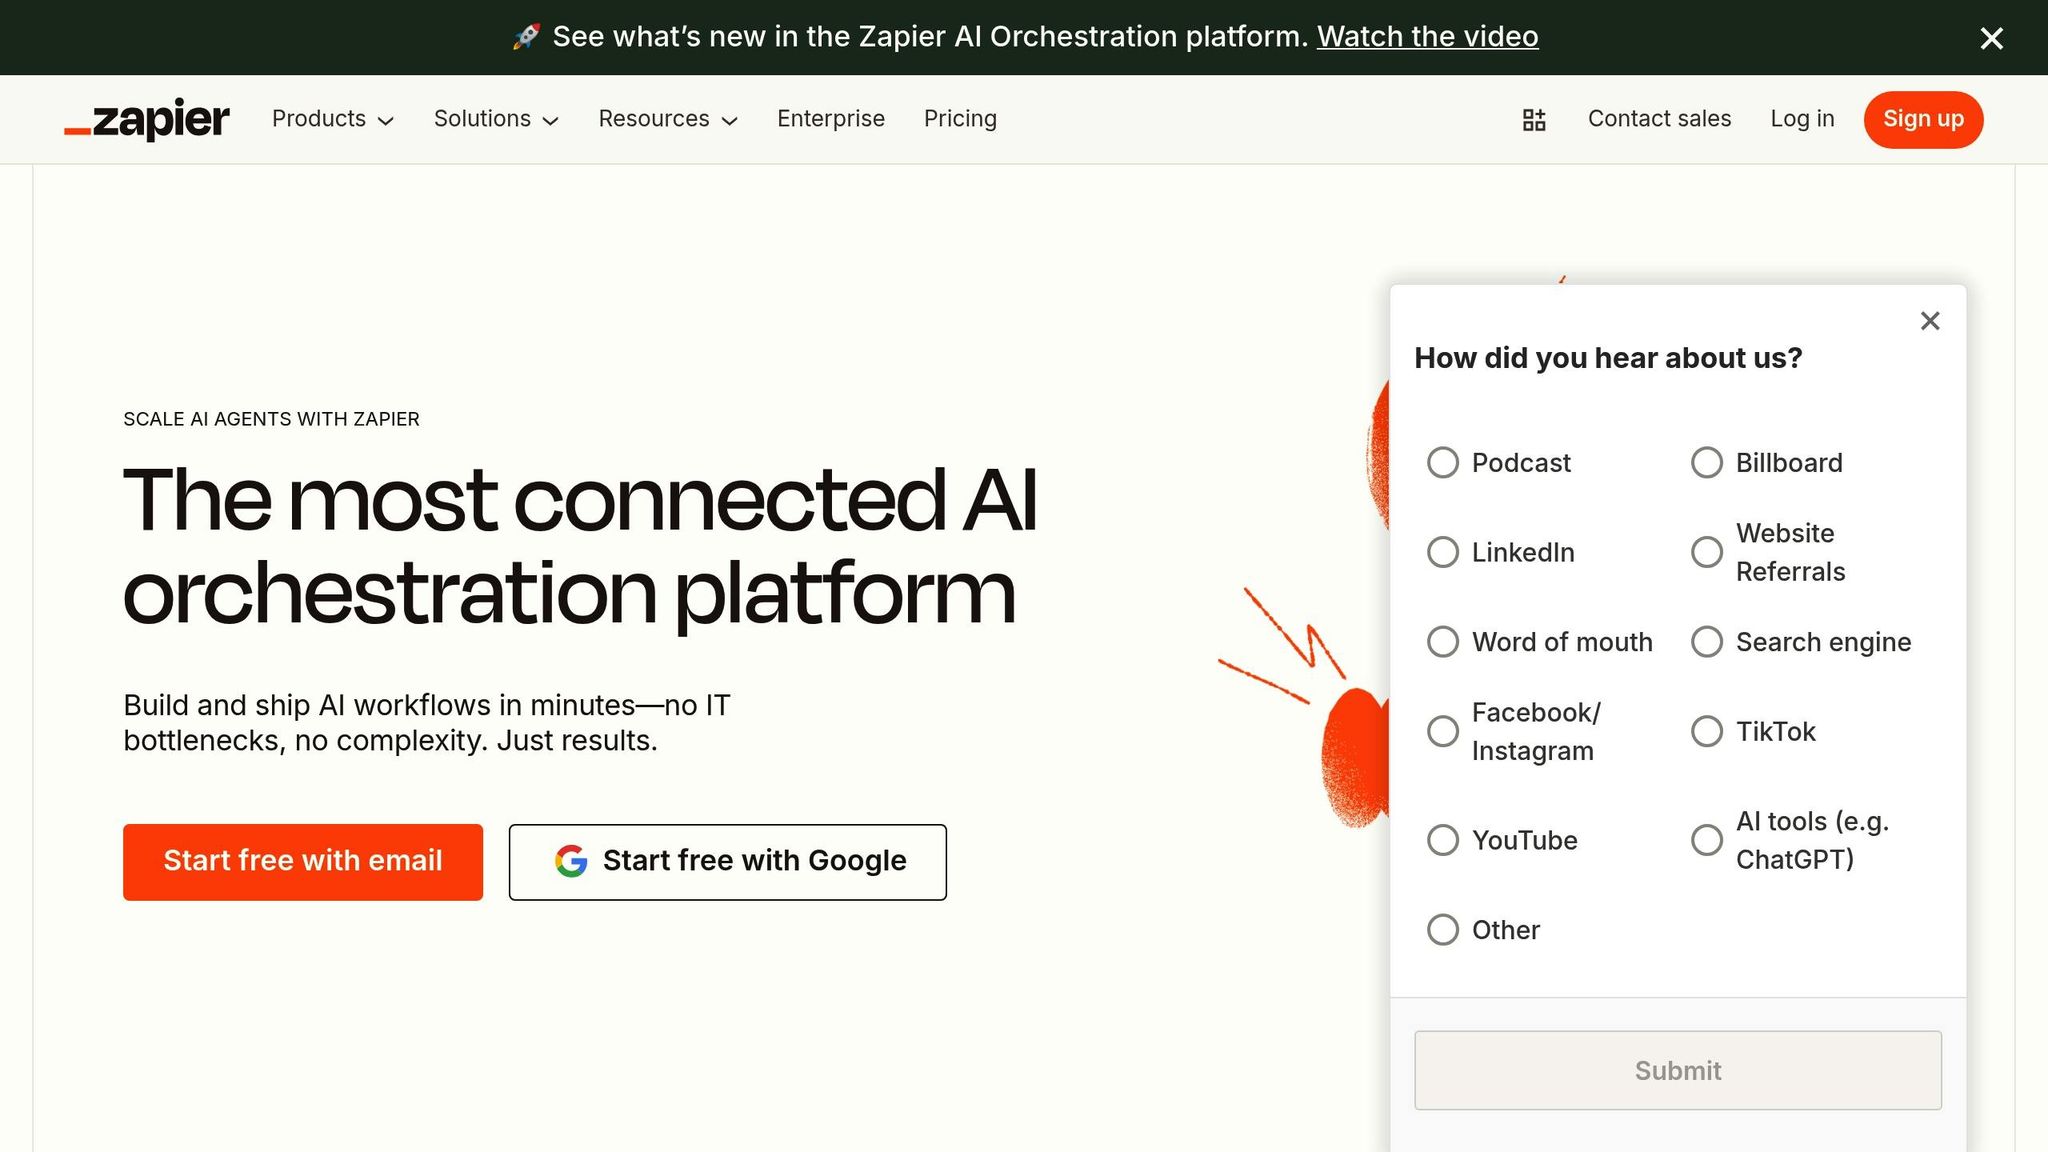Viewport: 2048px width, 1152px height.
Task: Click the 'Watch the video' link
Action: click(x=1428, y=36)
